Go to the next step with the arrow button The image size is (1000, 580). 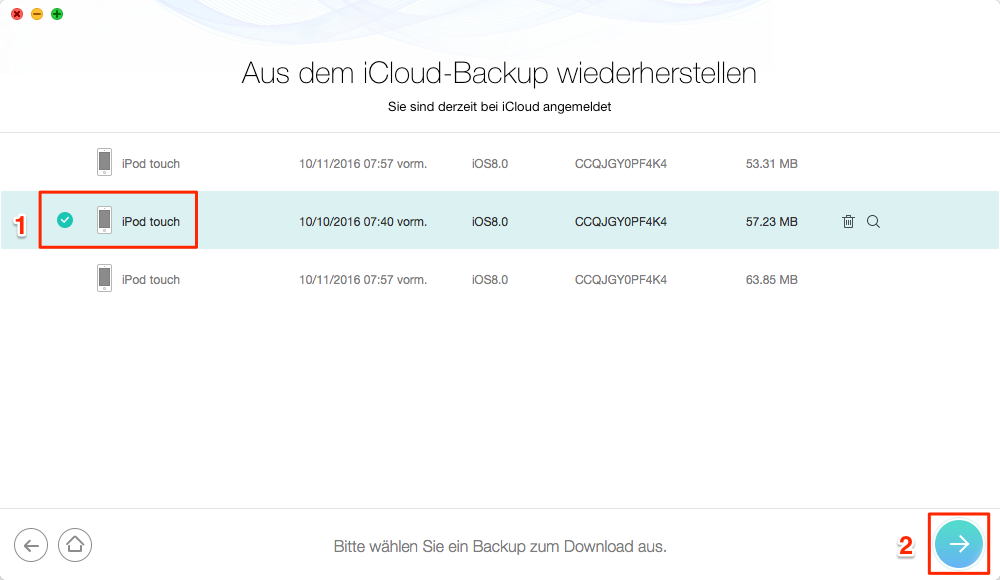(959, 544)
